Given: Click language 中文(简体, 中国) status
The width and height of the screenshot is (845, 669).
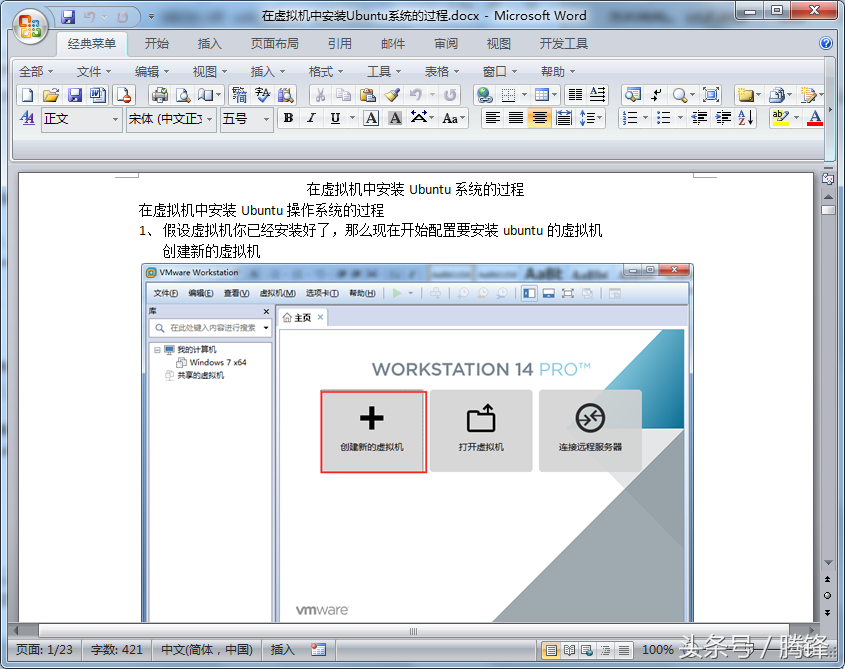Looking at the screenshot, I should click(x=207, y=650).
